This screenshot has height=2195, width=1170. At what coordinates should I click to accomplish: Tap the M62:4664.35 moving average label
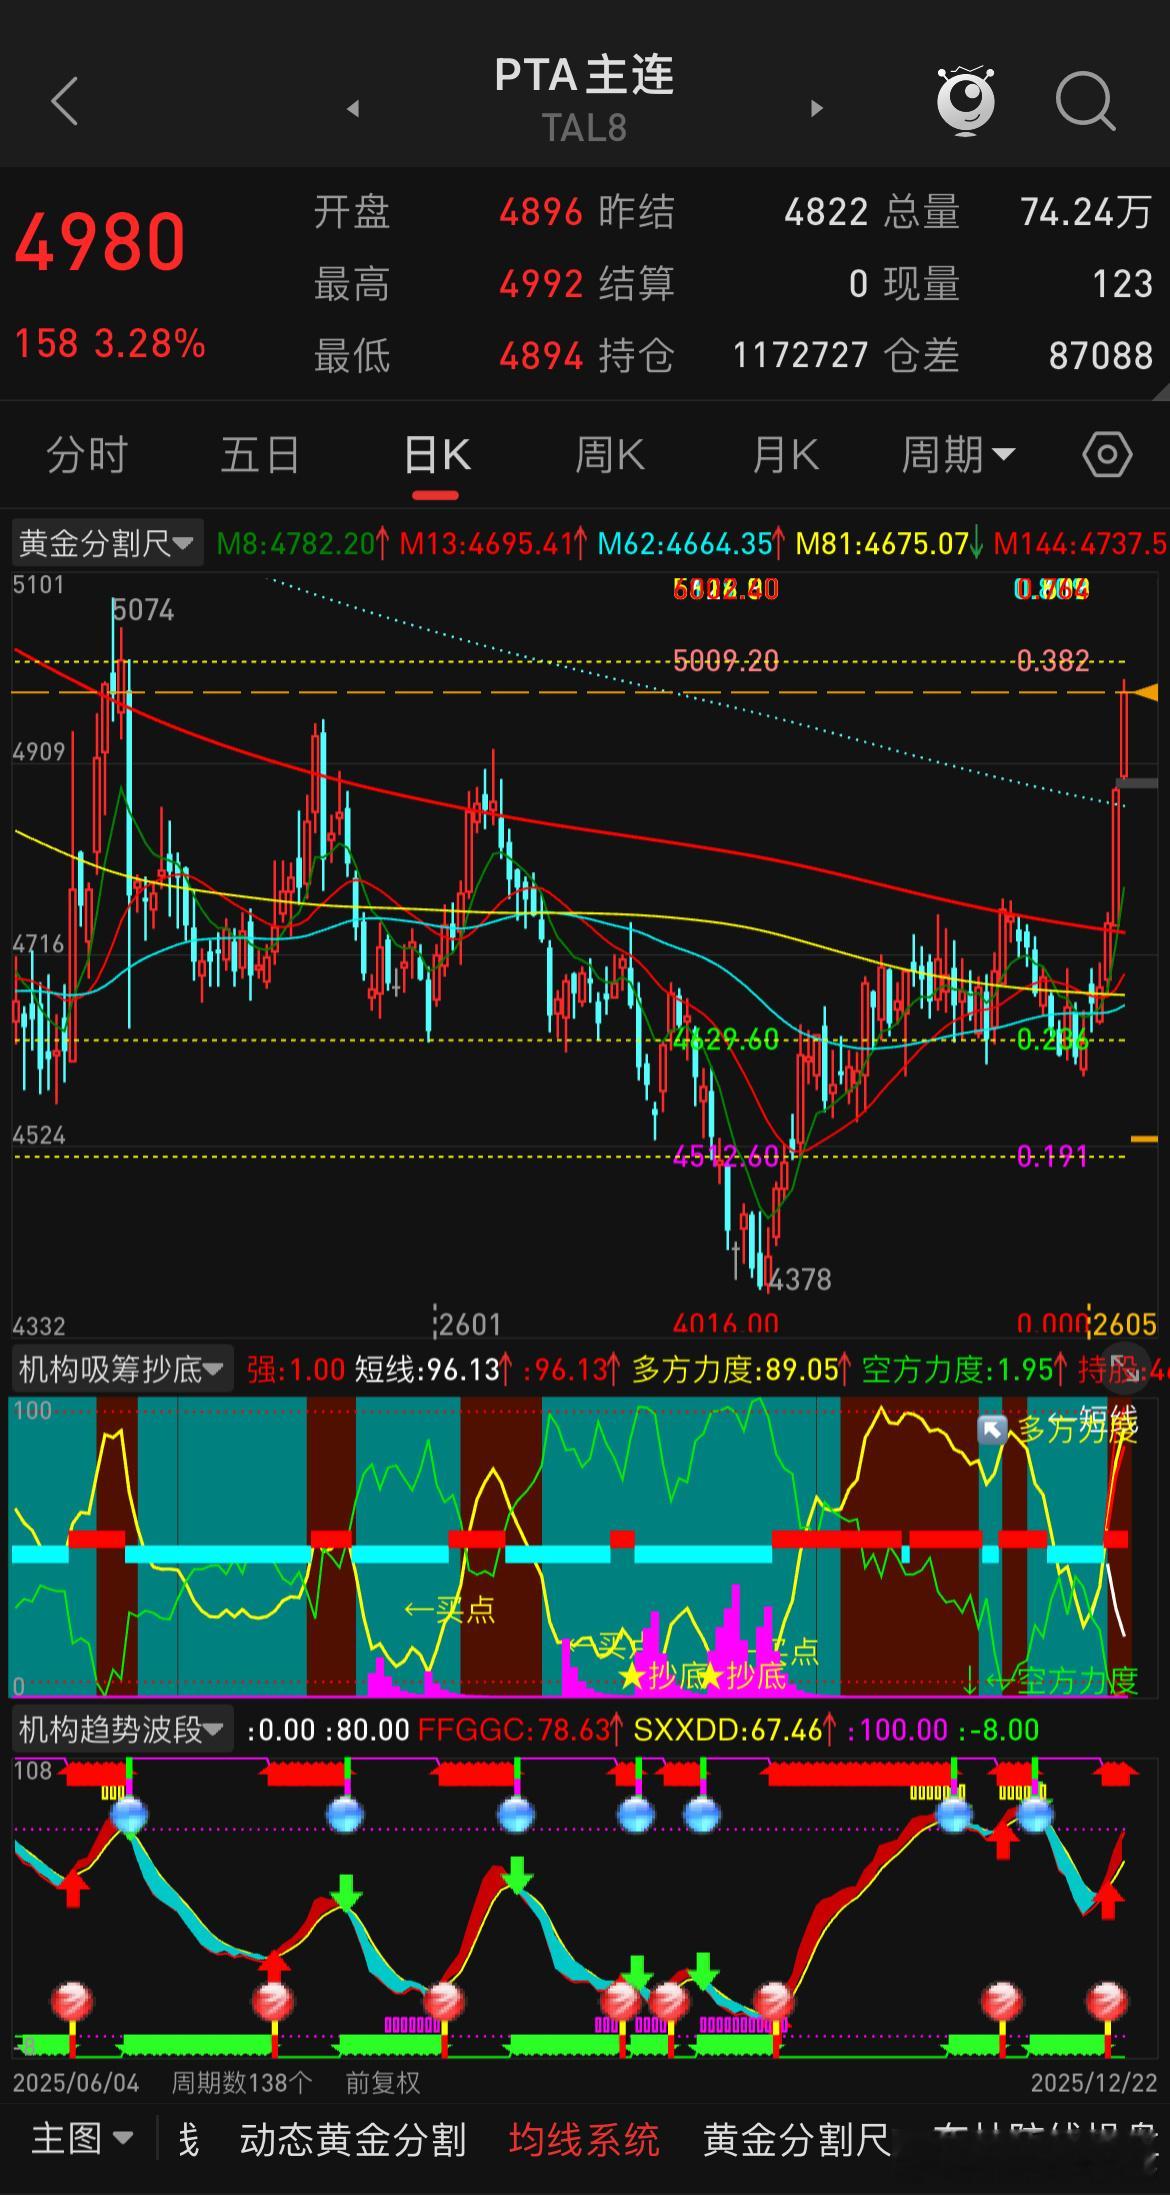point(692,544)
